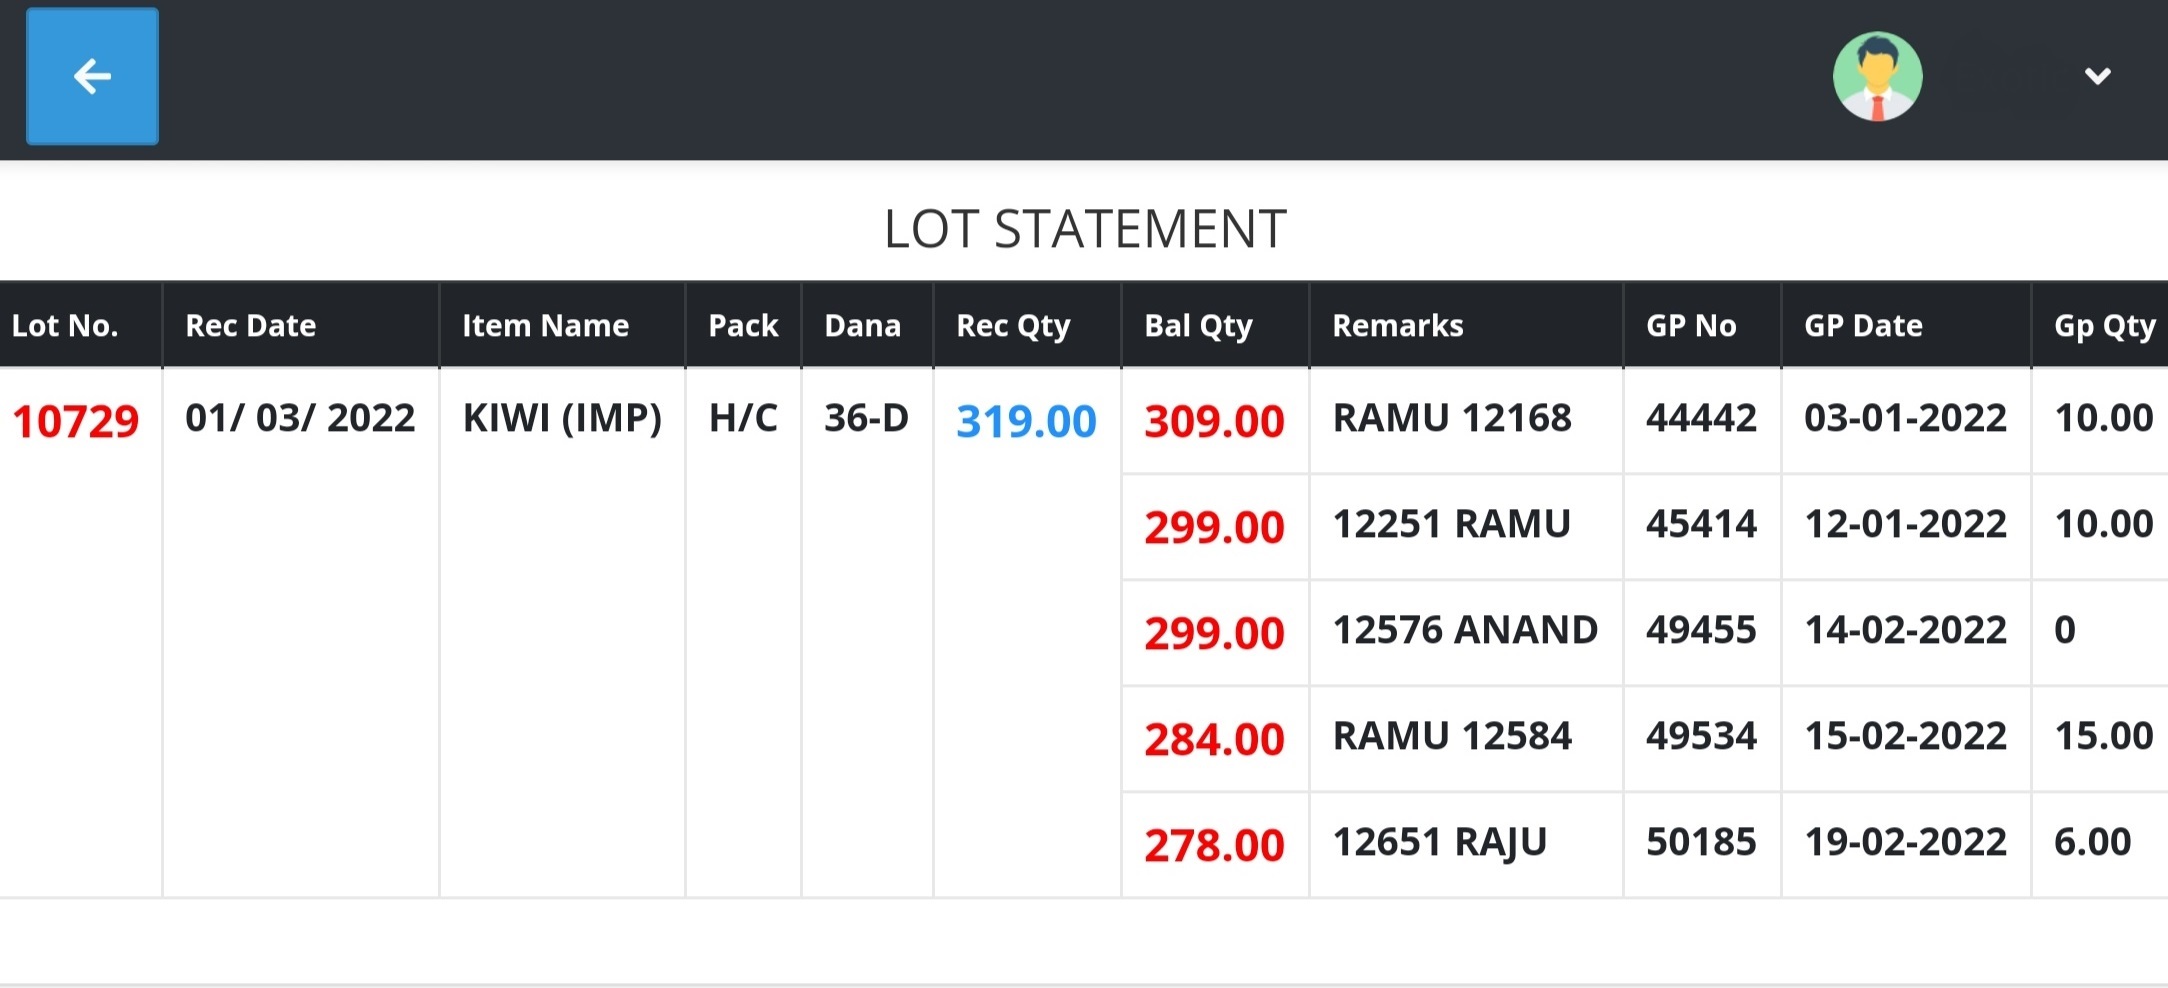Select GP number 50185

1701,842
